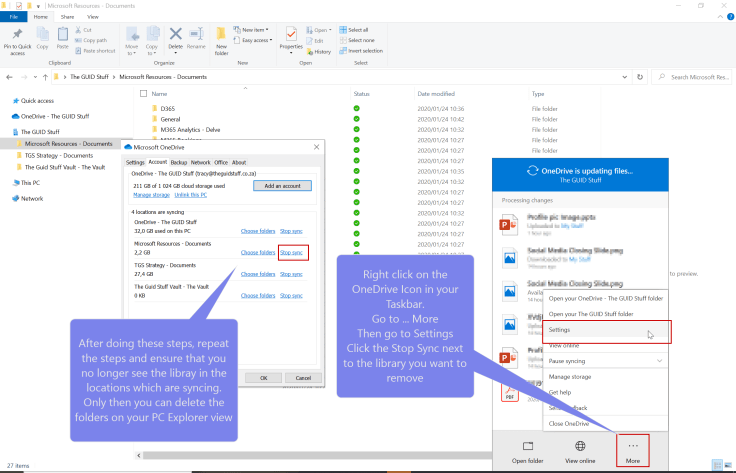Open the View ribbon tab

point(93,17)
